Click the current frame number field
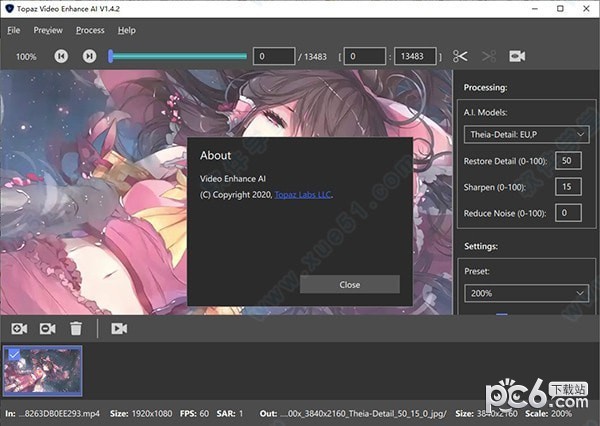The width and height of the screenshot is (600, 426). tap(274, 56)
